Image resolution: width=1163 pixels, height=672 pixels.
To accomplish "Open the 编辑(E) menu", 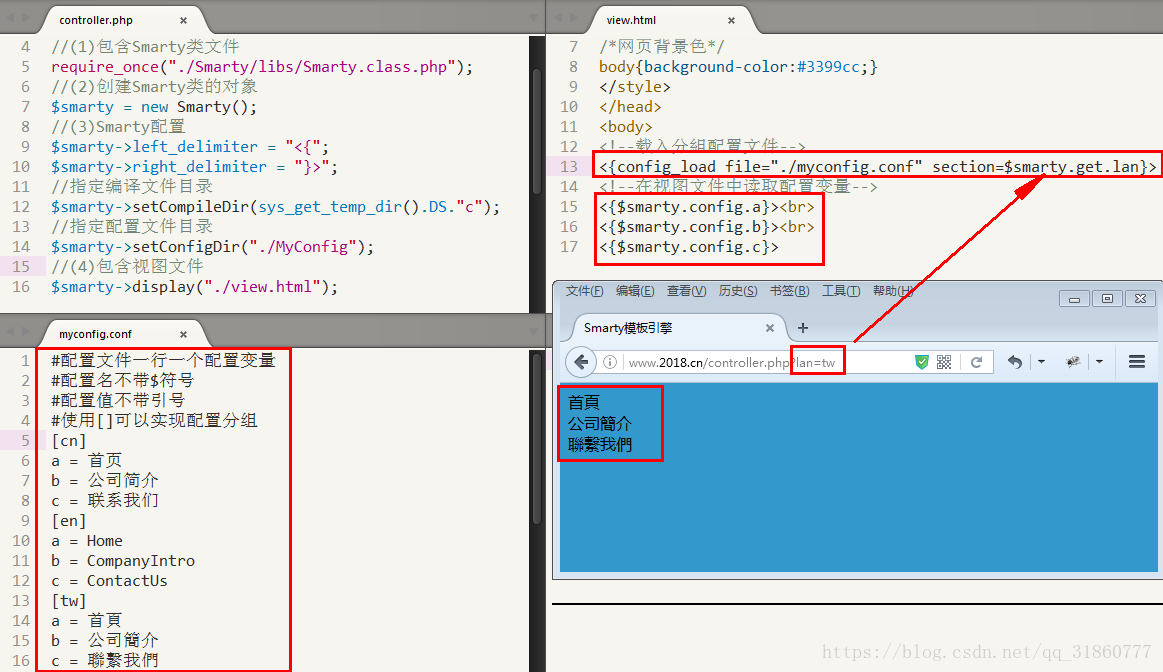I will (635, 291).
